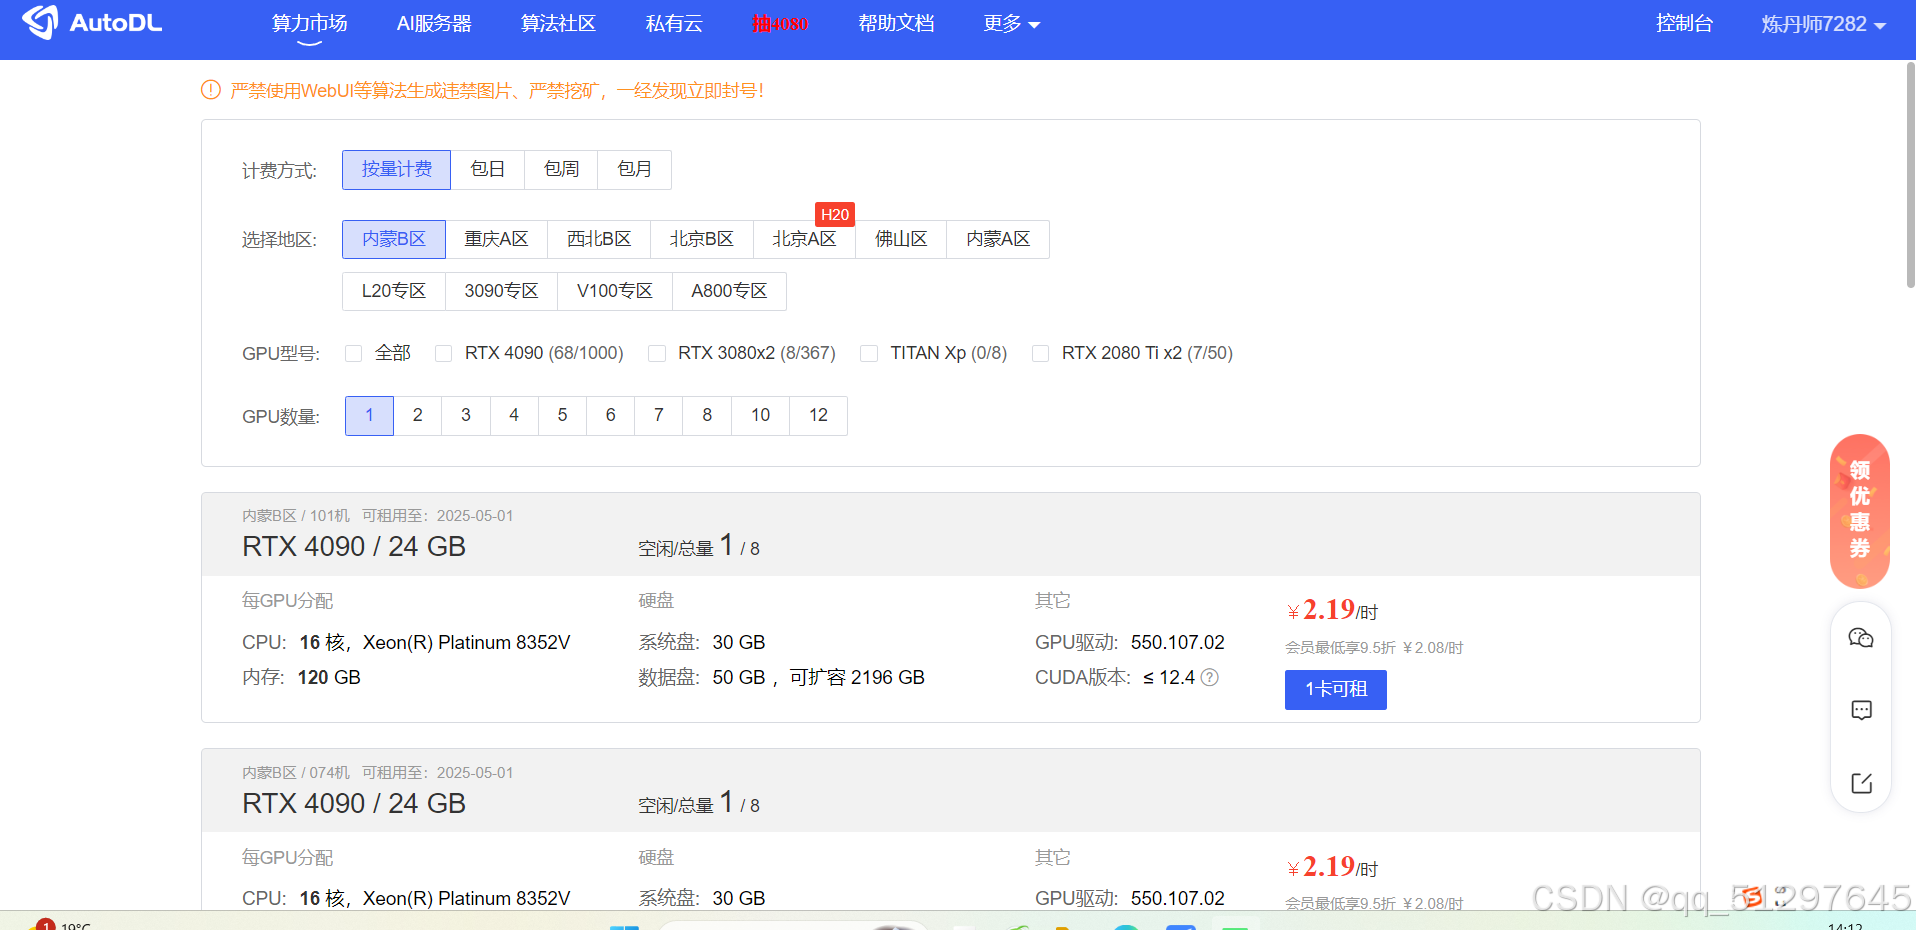The image size is (1916, 930).
Task: Check the 全部 GPU model checkbox
Action: (x=353, y=353)
